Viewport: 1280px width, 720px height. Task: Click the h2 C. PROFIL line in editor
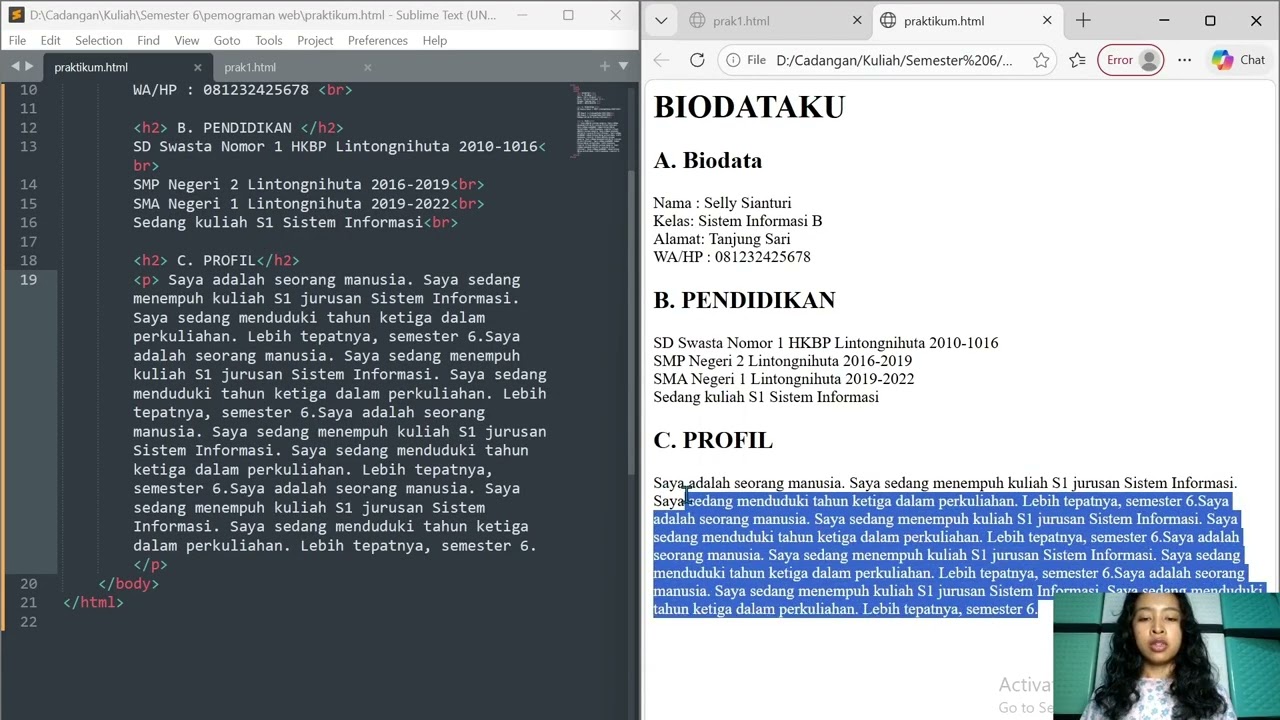click(216, 261)
